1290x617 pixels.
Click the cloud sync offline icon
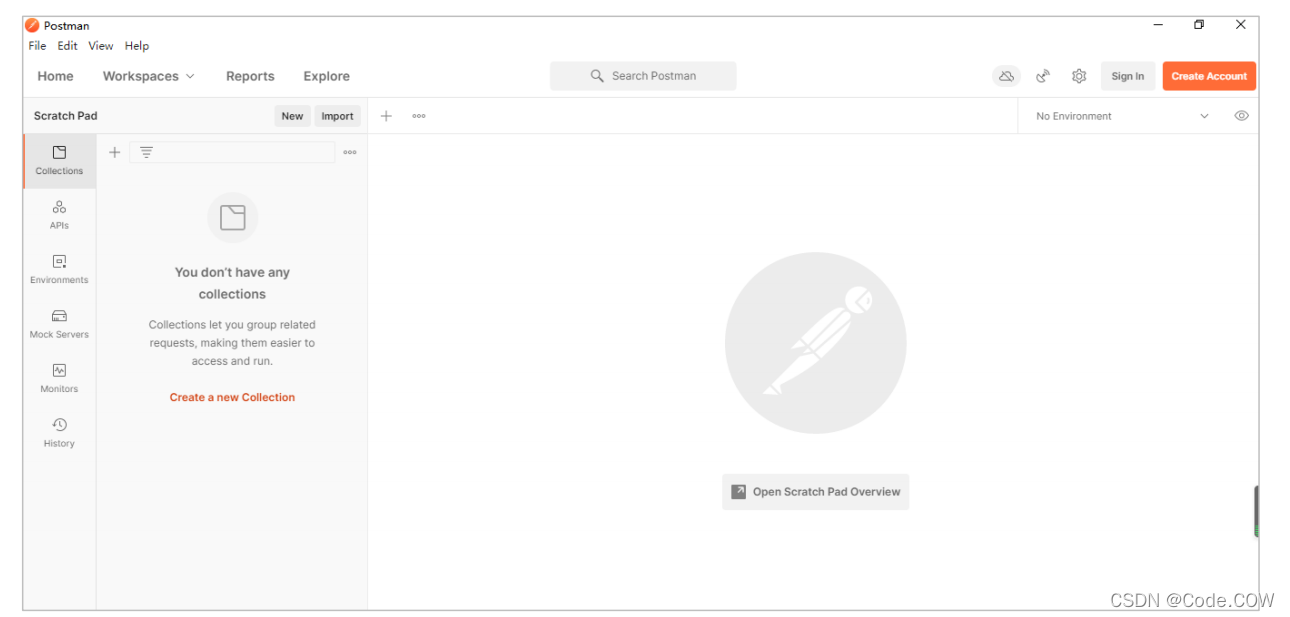tap(1006, 76)
